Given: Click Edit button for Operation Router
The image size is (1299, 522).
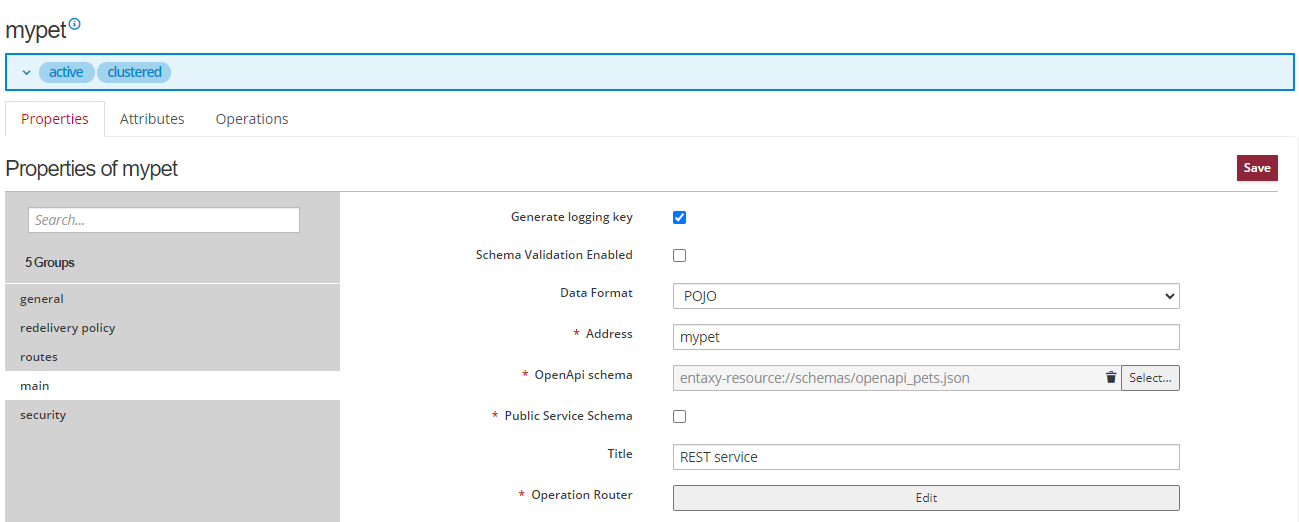Looking at the screenshot, I should [x=925, y=498].
